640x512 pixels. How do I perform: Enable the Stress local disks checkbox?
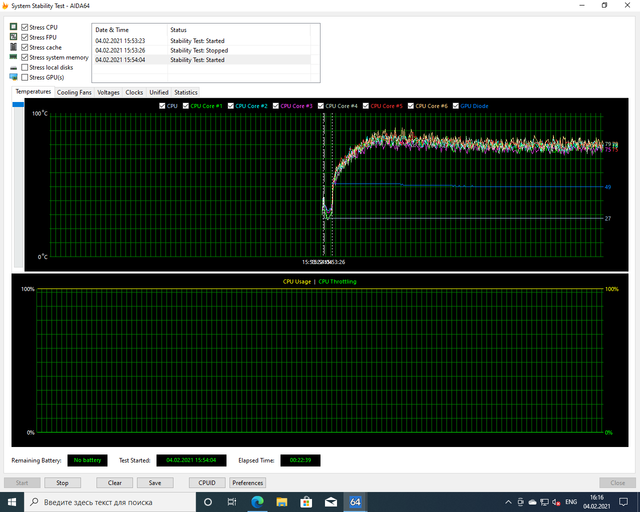(24, 67)
